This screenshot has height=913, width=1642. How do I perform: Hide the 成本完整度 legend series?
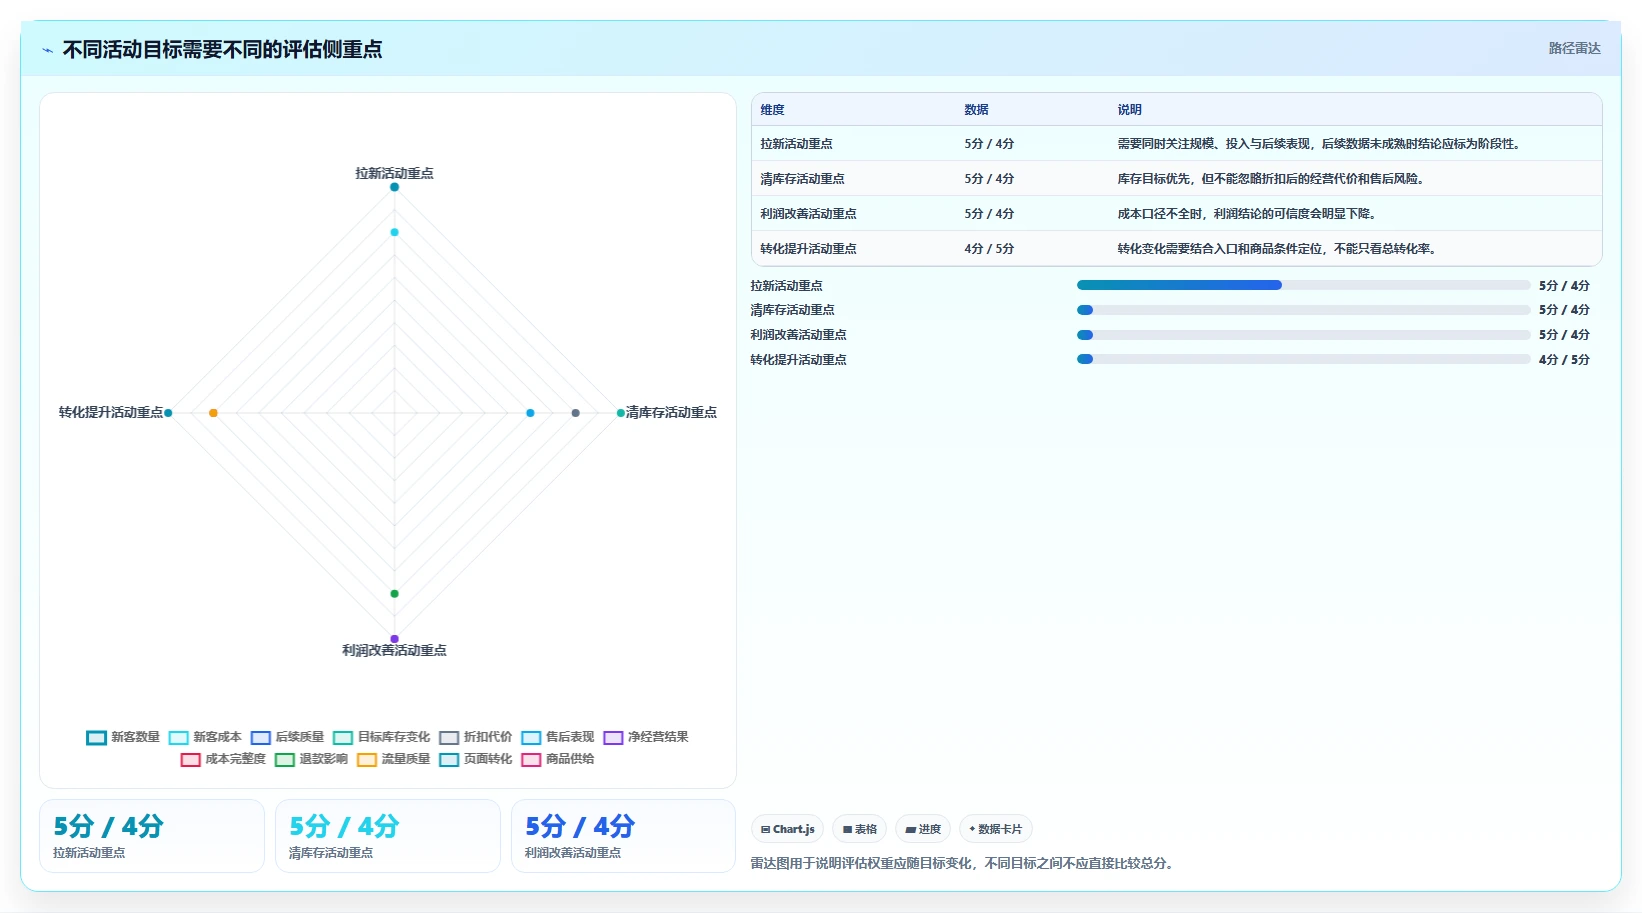223,759
